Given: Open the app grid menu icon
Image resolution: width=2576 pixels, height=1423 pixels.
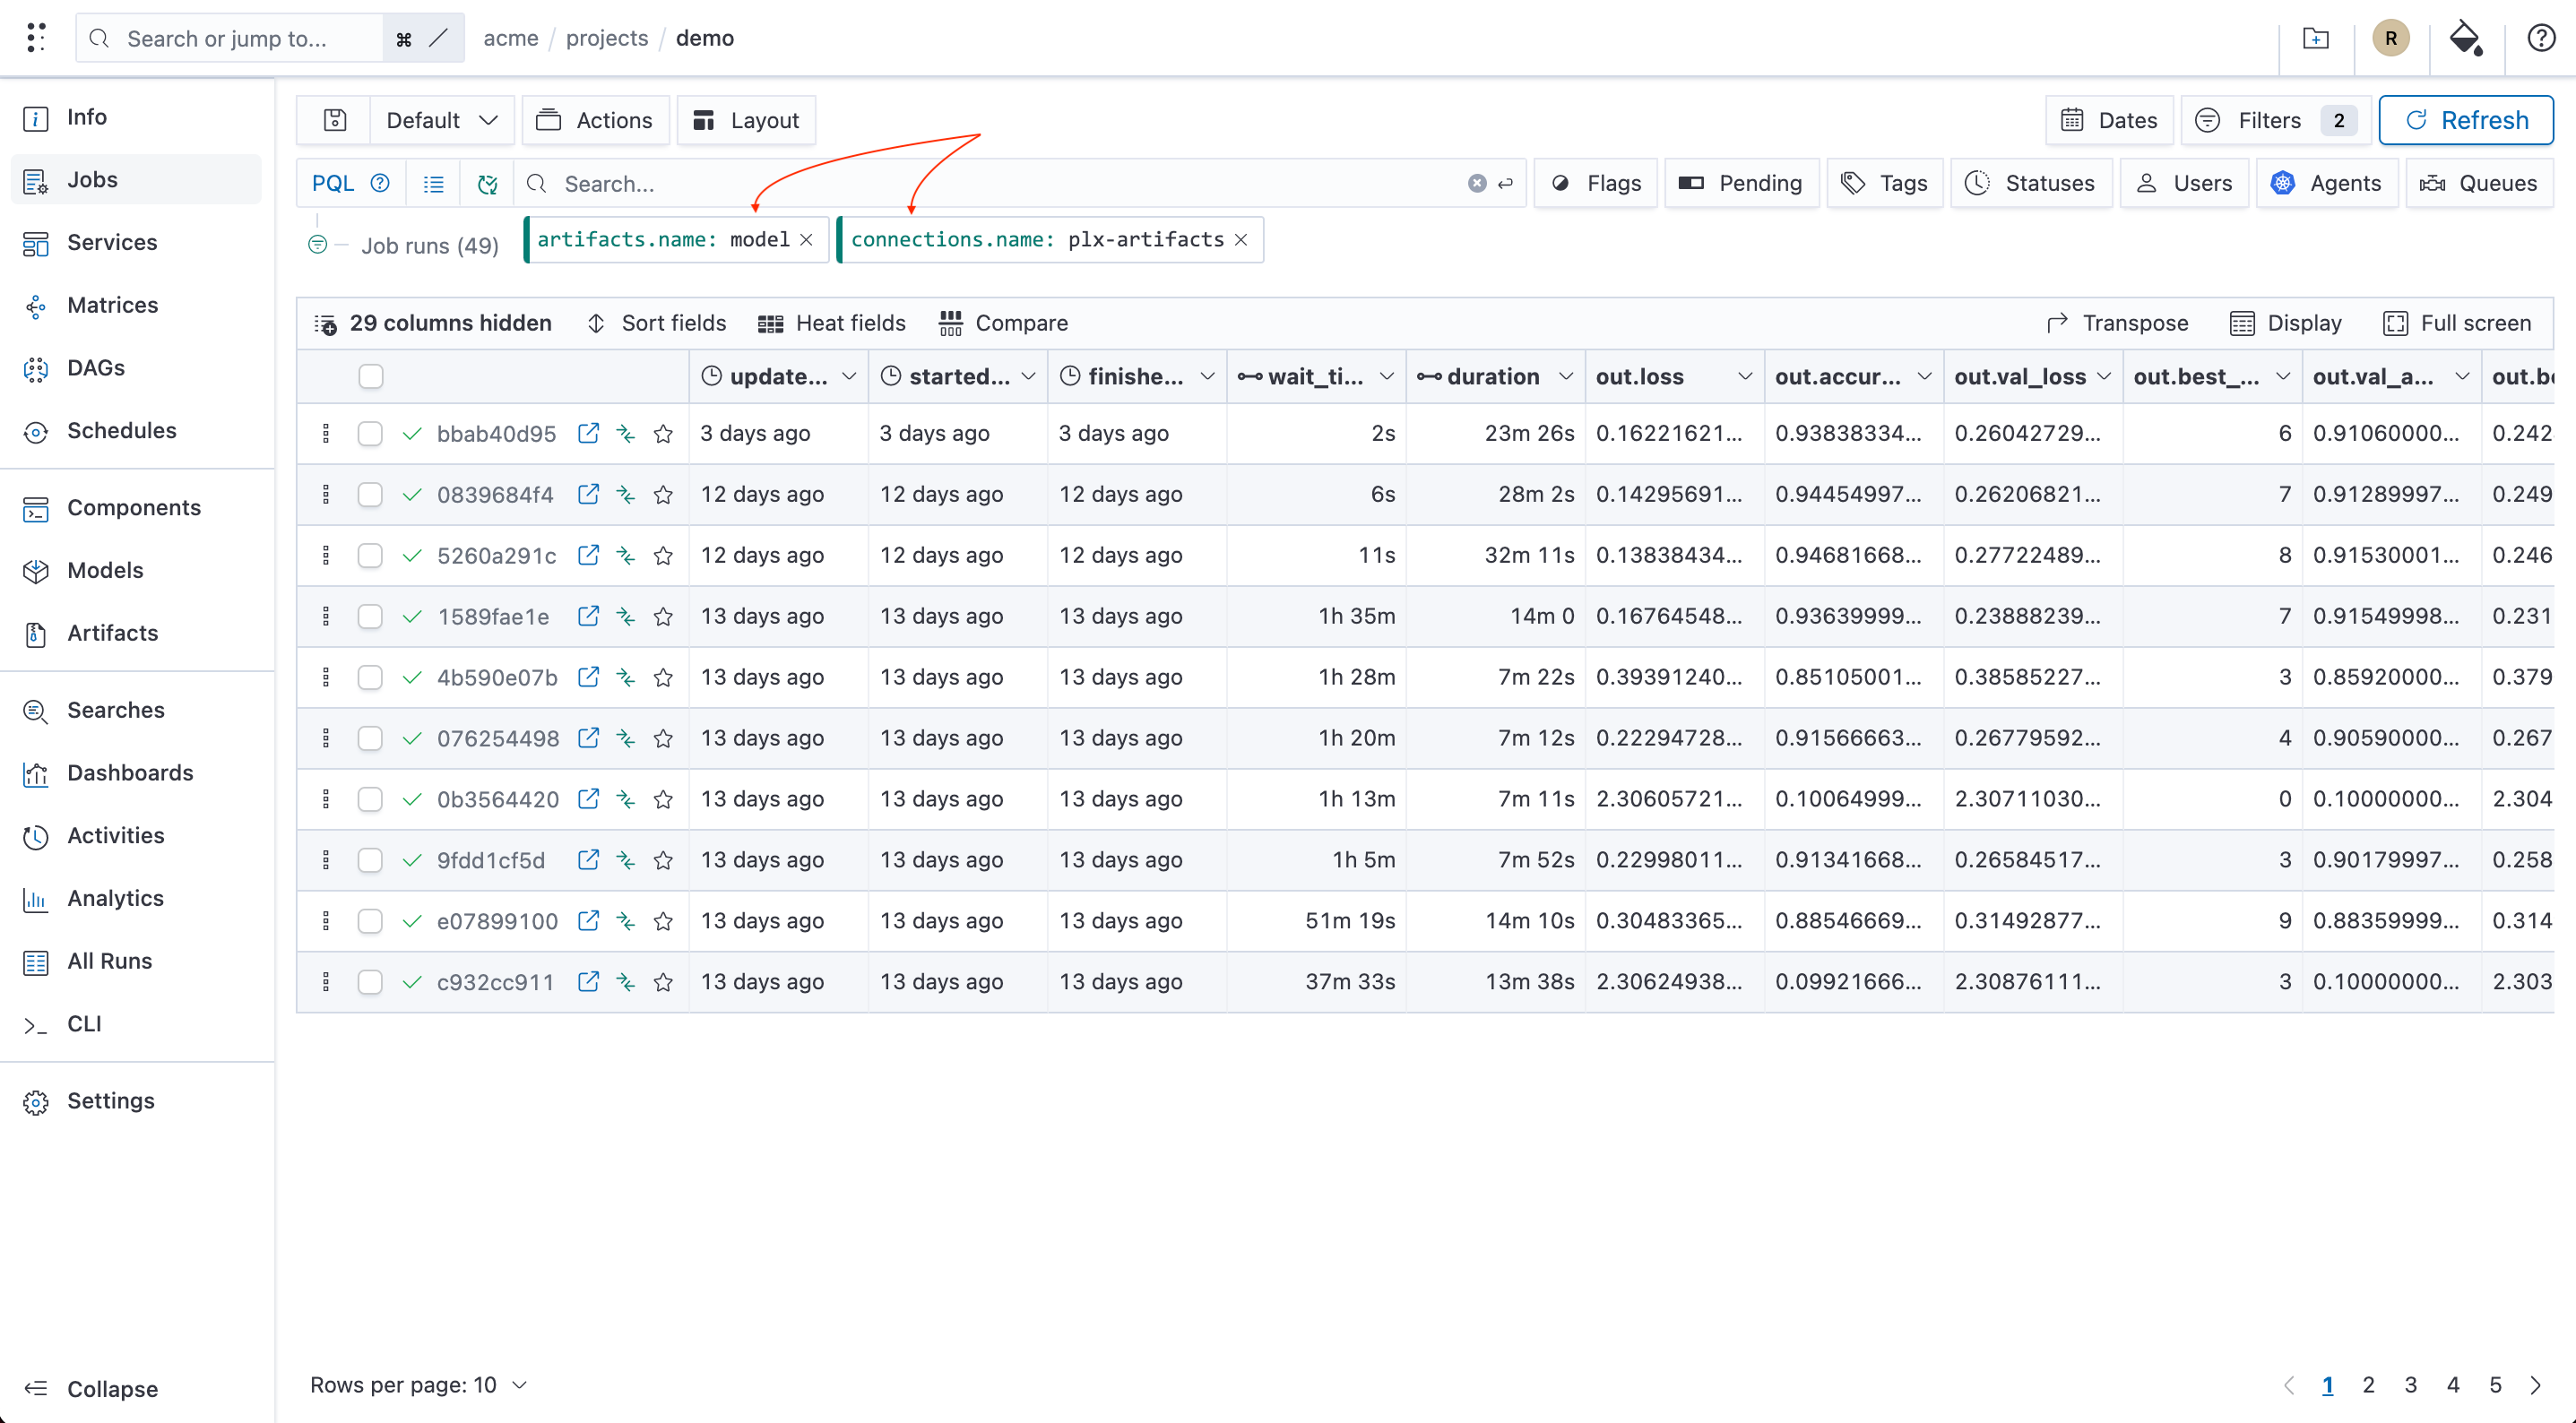Looking at the screenshot, I should point(36,38).
